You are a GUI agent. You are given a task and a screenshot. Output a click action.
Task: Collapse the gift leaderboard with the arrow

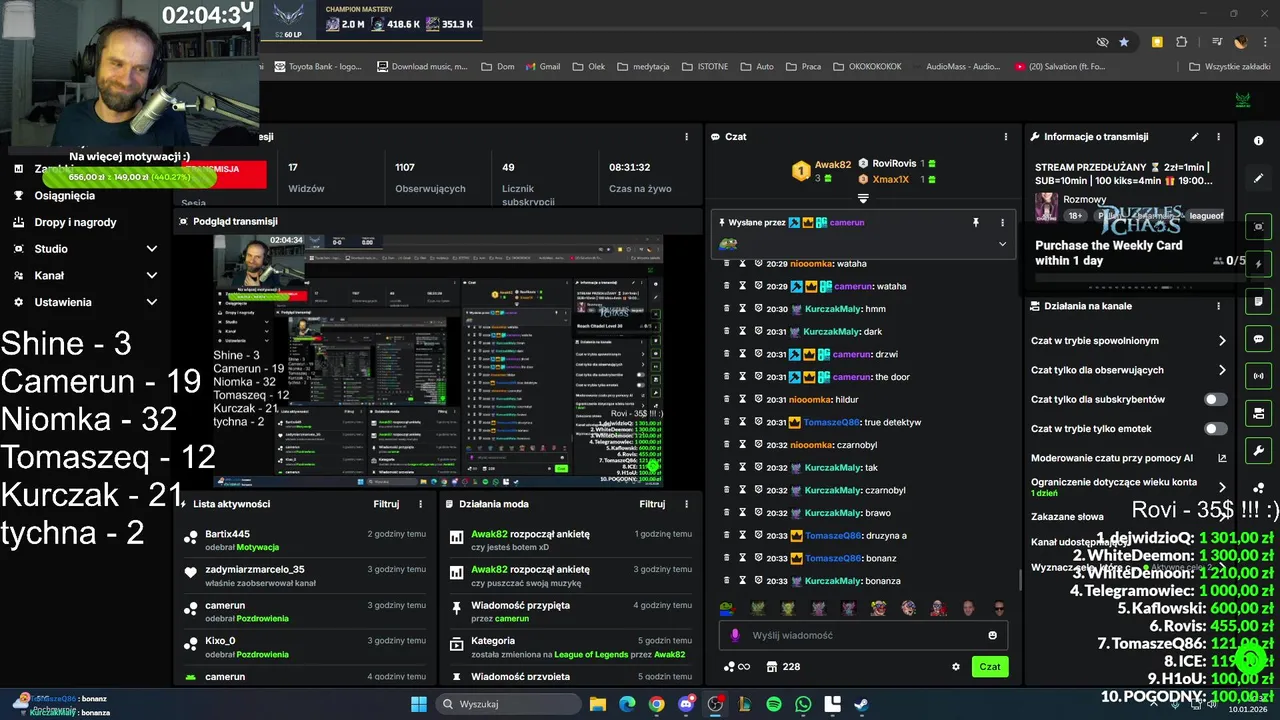click(863, 198)
